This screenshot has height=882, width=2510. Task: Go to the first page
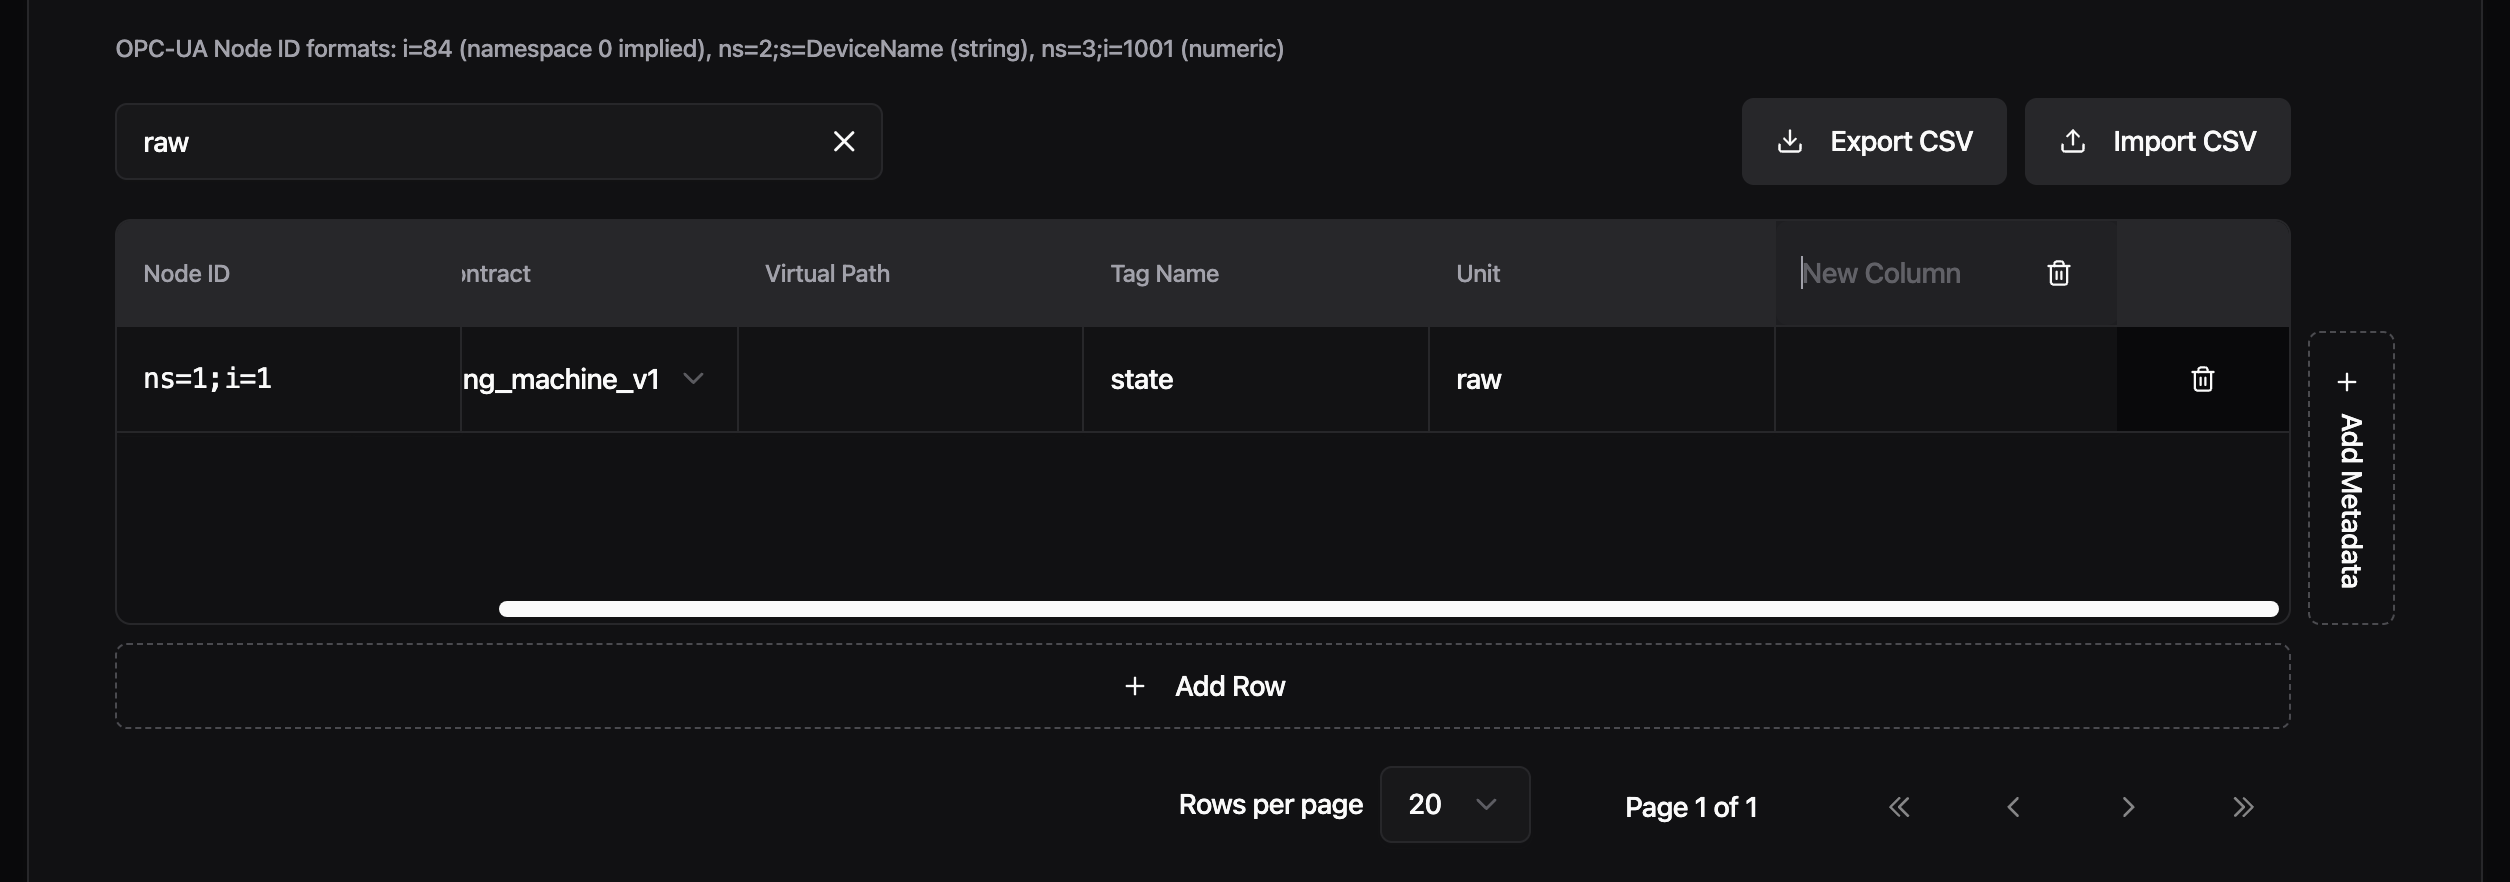tap(1899, 807)
